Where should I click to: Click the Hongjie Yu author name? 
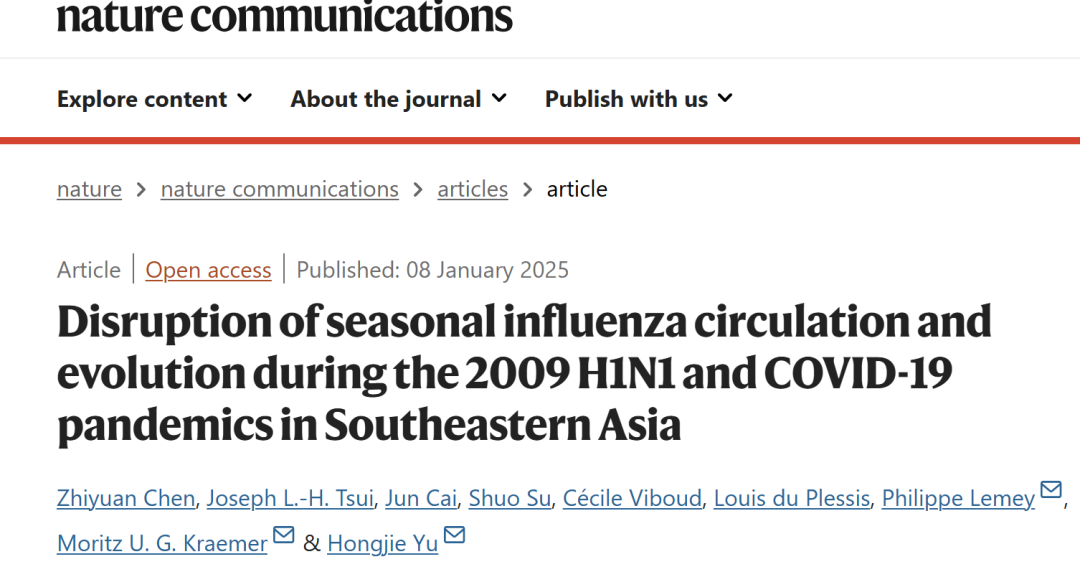pos(382,543)
